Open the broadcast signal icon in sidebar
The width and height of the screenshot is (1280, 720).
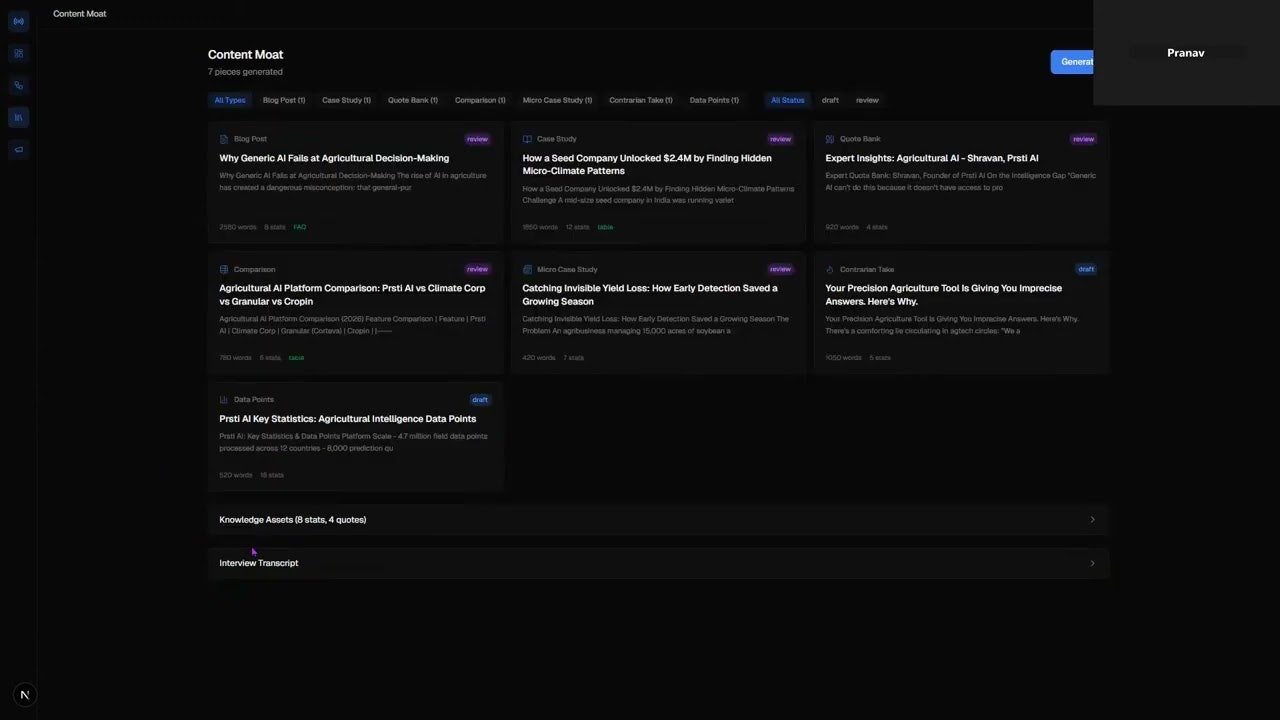[x=18, y=21]
